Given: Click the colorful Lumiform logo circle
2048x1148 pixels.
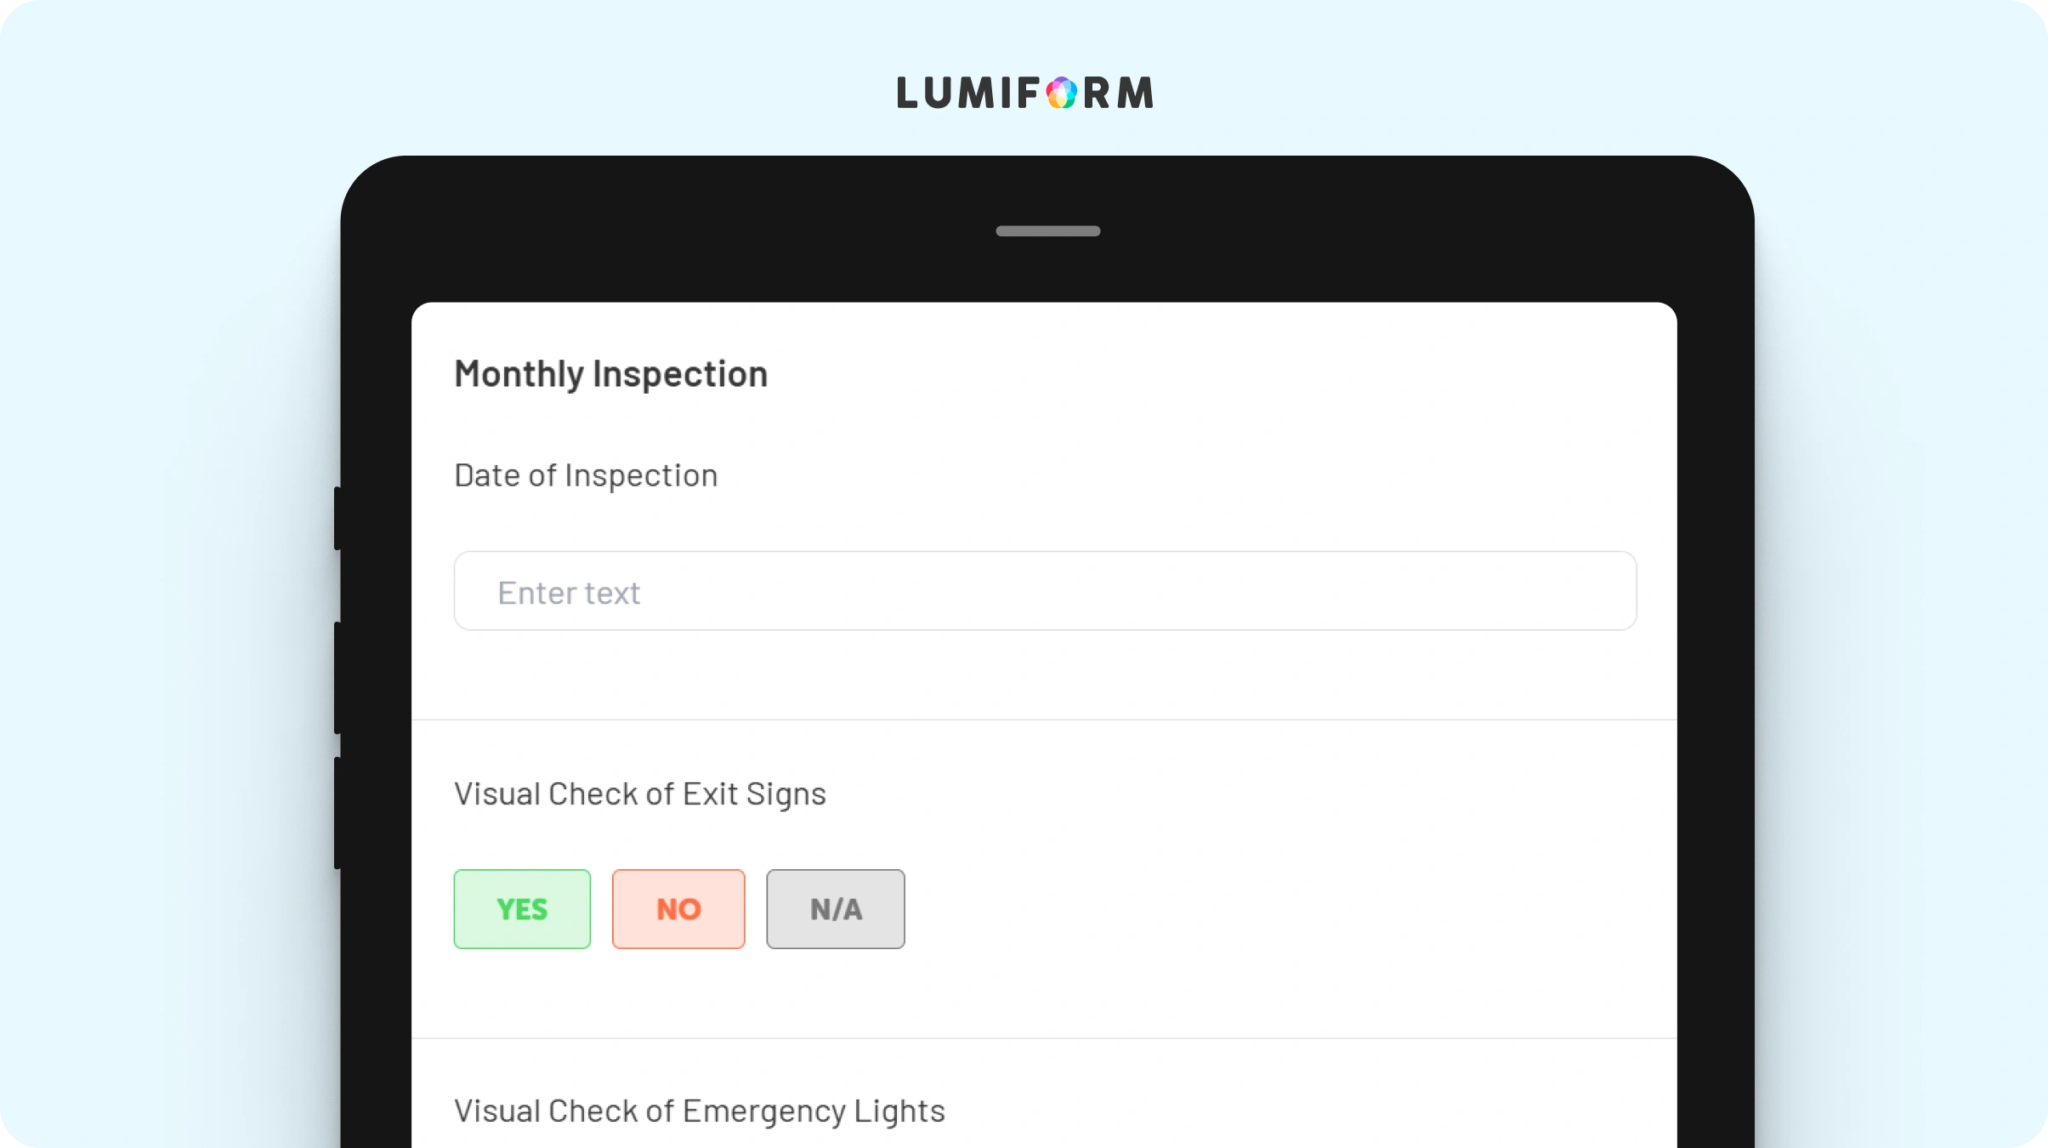Looking at the screenshot, I should point(1061,93).
